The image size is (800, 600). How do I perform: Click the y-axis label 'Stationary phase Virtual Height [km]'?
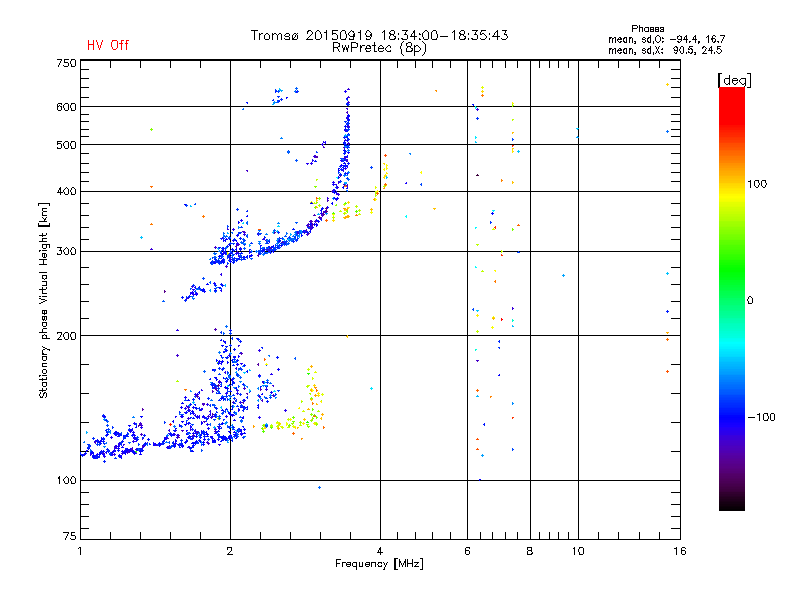pyautogui.click(x=44, y=300)
